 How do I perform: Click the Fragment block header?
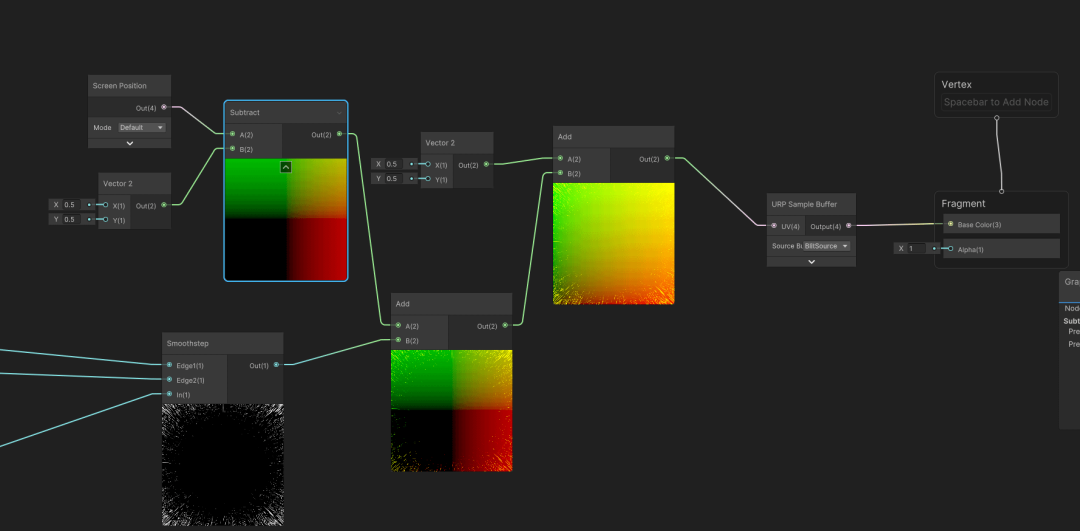[963, 203]
